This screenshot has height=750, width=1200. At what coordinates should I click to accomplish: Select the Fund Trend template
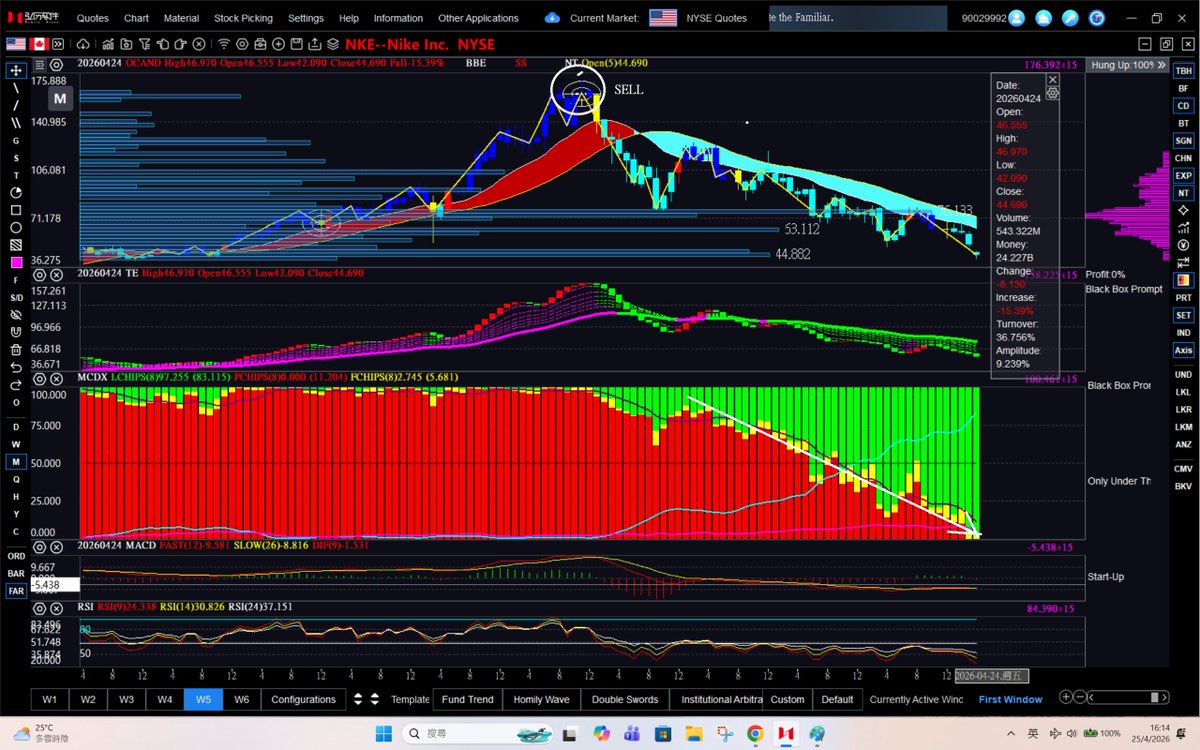click(x=467, y=699)
